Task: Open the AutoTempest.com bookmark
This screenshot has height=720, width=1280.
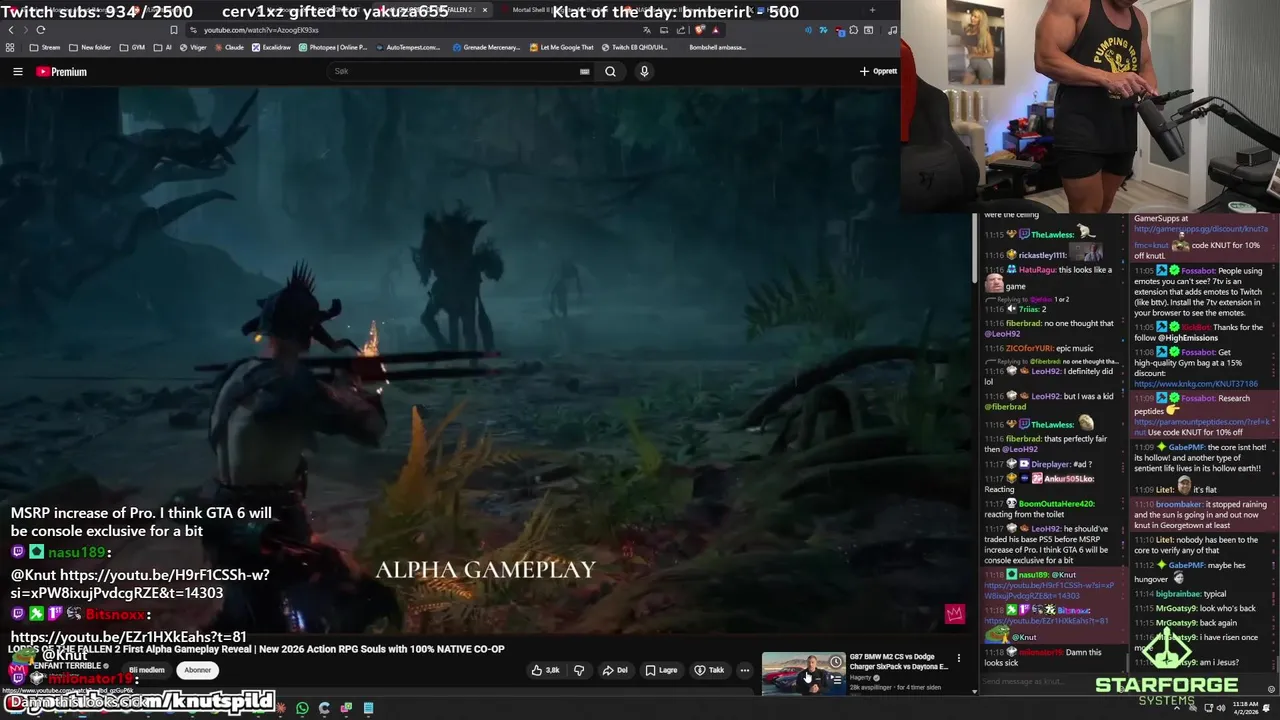Action: pyautogui.click(x=407, y=47)
